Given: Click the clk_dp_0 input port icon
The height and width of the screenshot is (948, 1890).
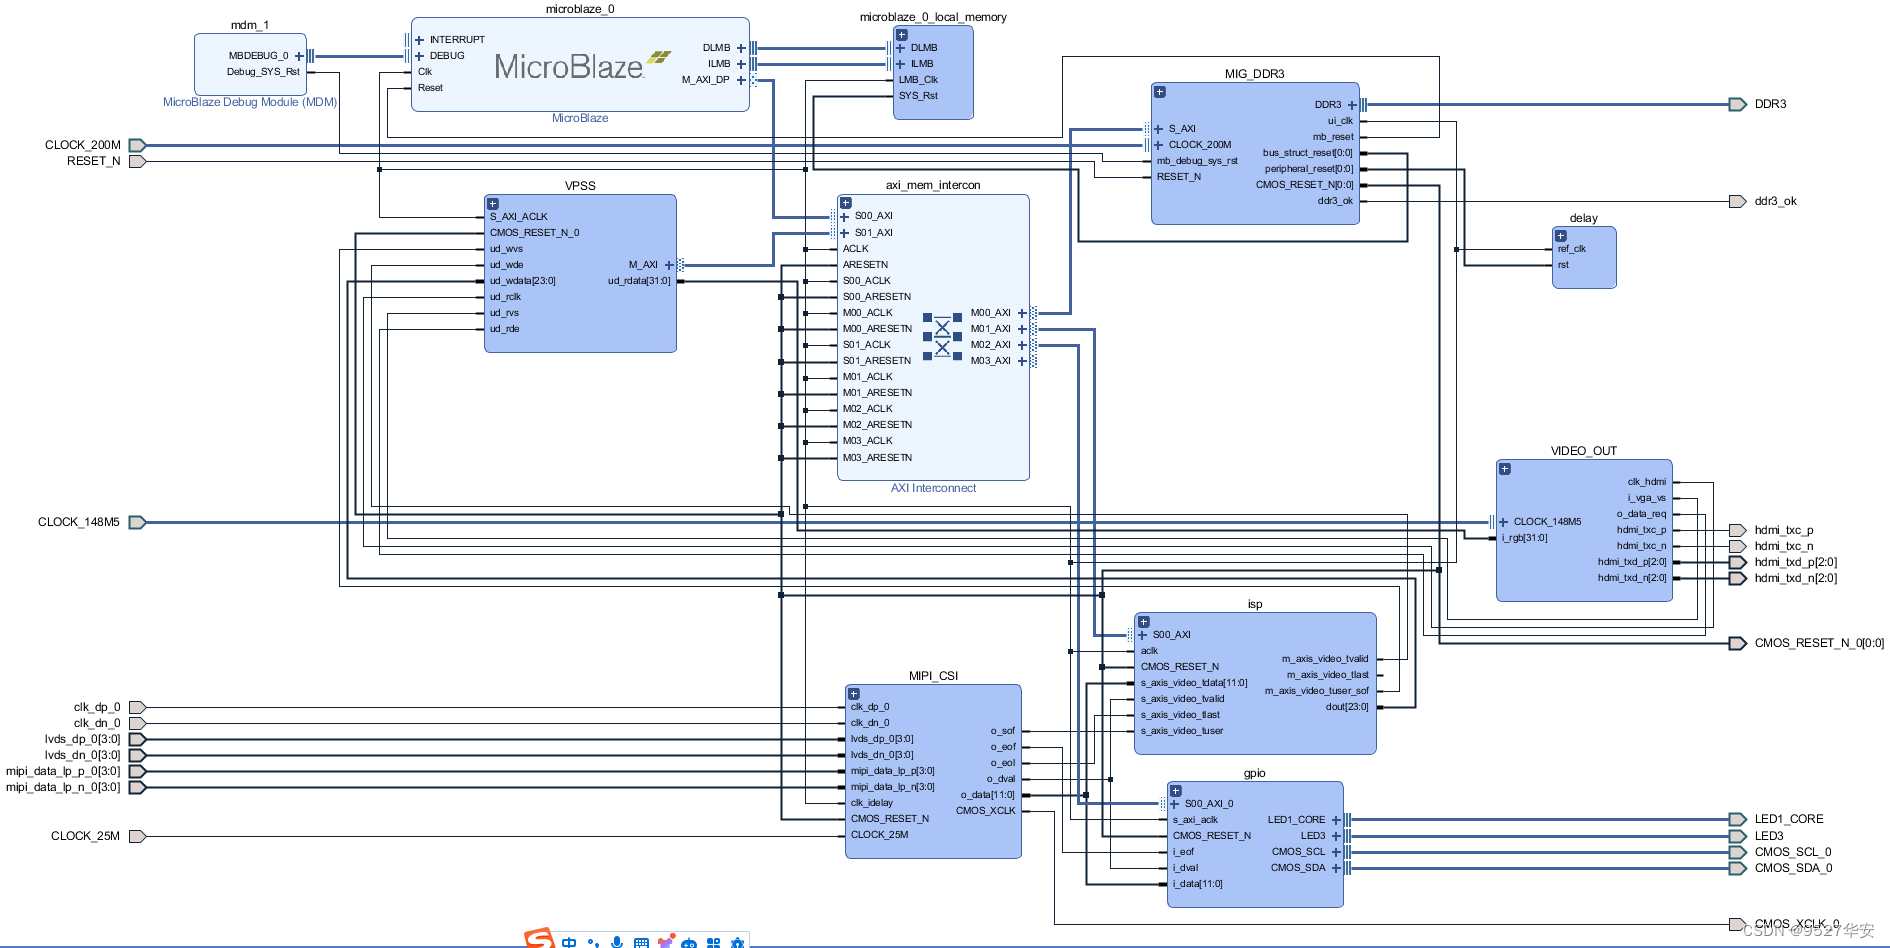Looking at the screenshot, I should [137, 707].
